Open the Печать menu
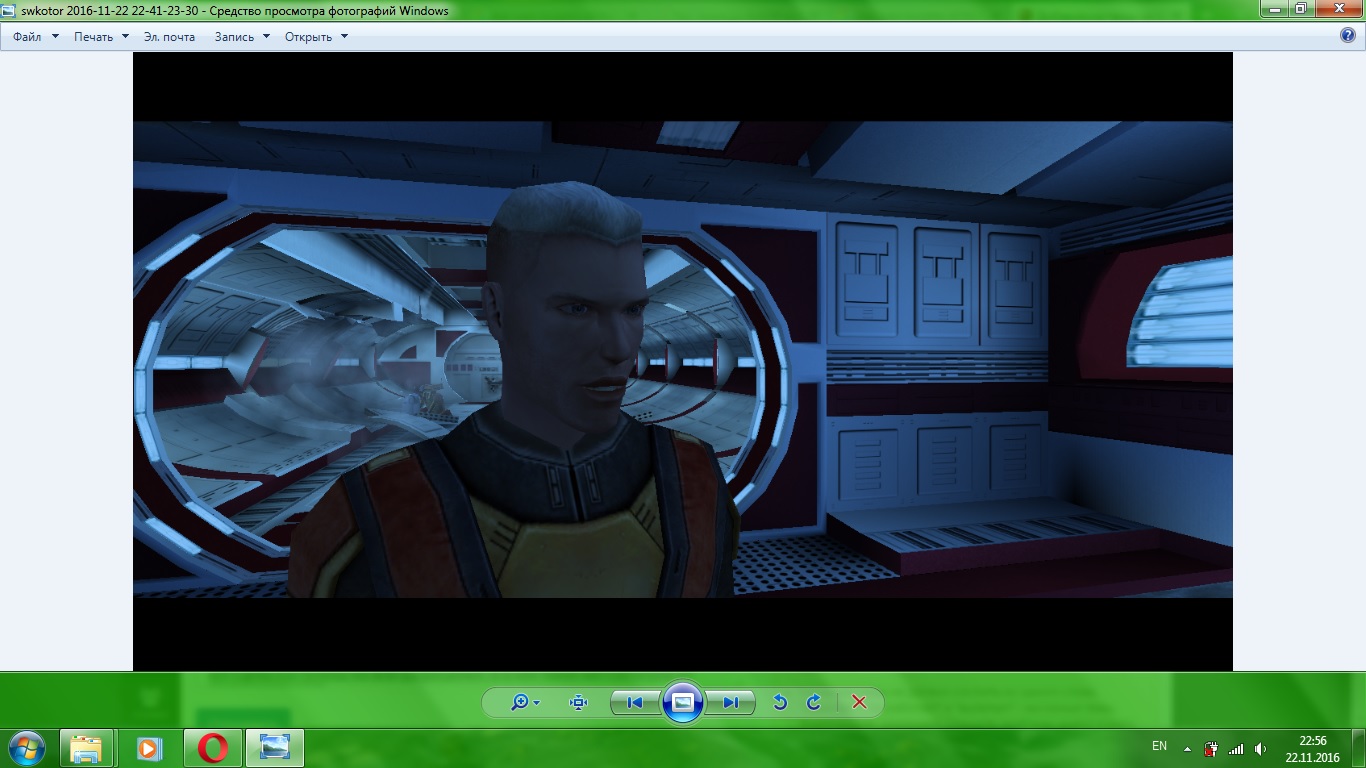The height and width of the screenshot is (768, 1366). (x=93, y=37)
